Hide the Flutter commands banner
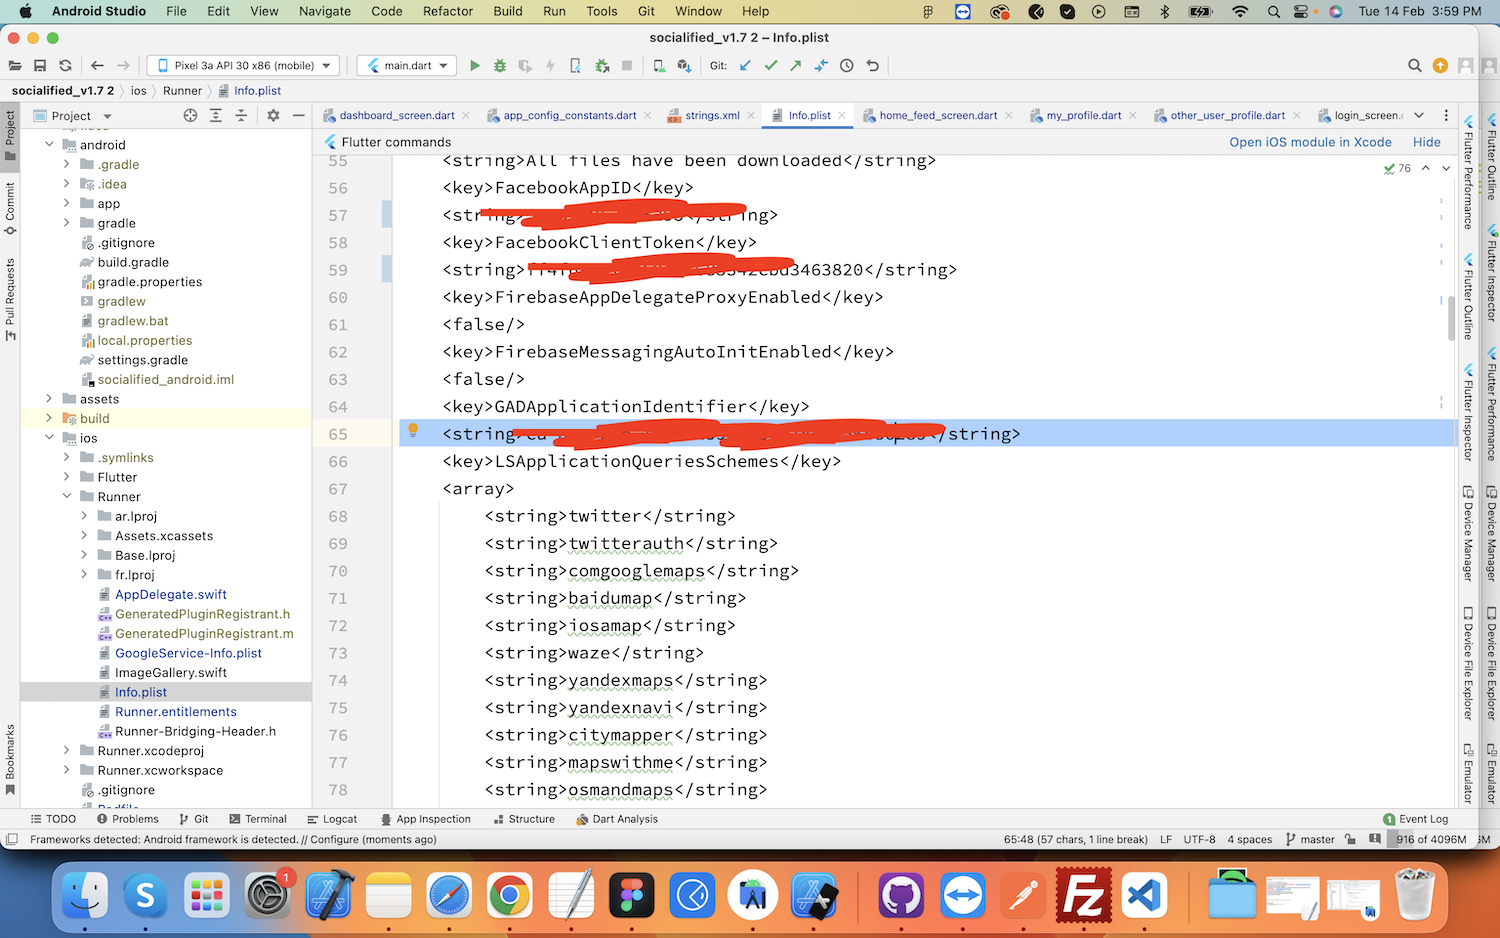Screen dimensions: 1500x938 click(1427, 142)
